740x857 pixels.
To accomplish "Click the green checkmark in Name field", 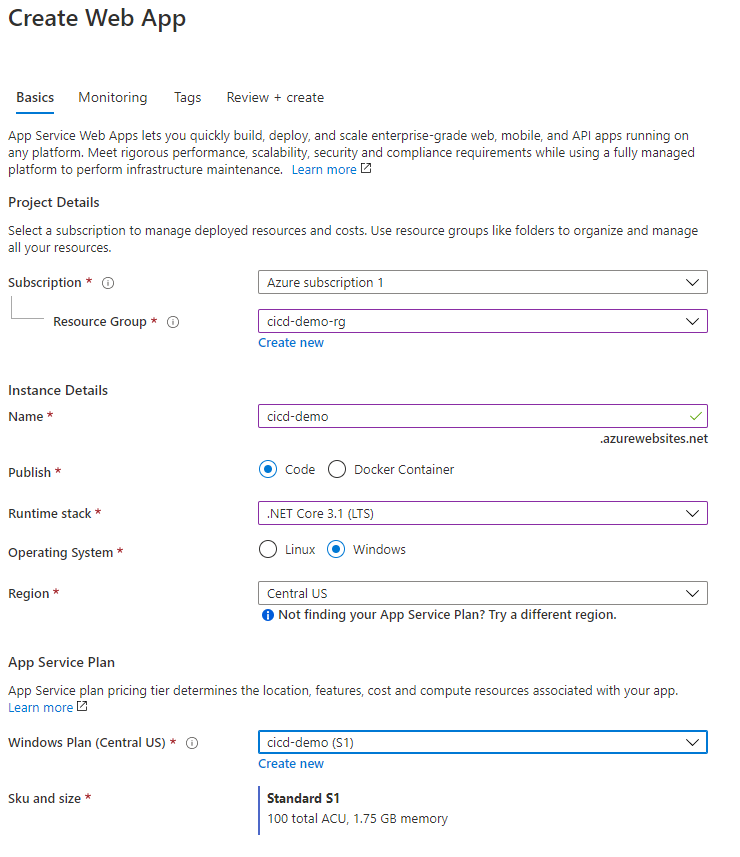I will pos(695,416).
